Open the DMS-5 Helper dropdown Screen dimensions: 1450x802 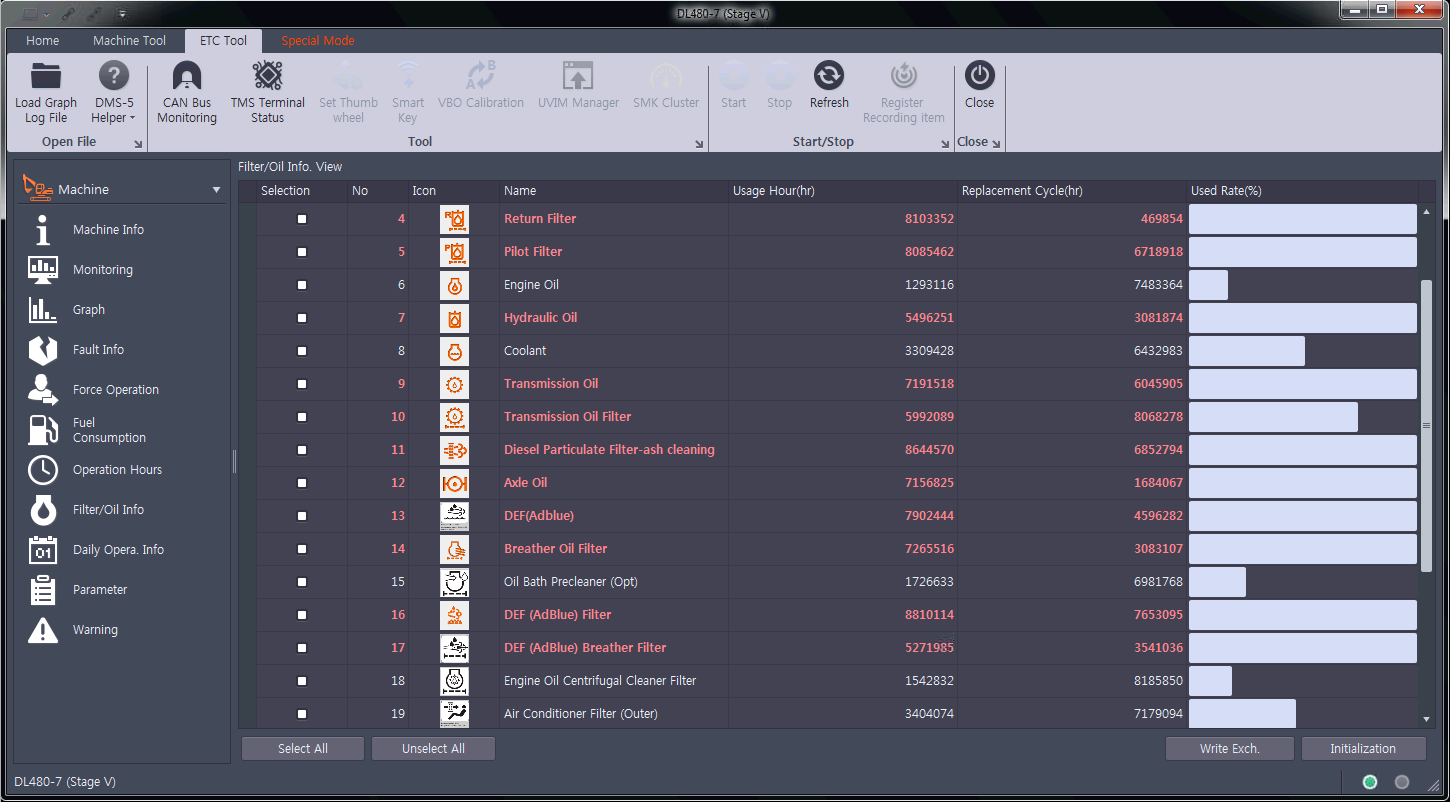pos(113,92)
